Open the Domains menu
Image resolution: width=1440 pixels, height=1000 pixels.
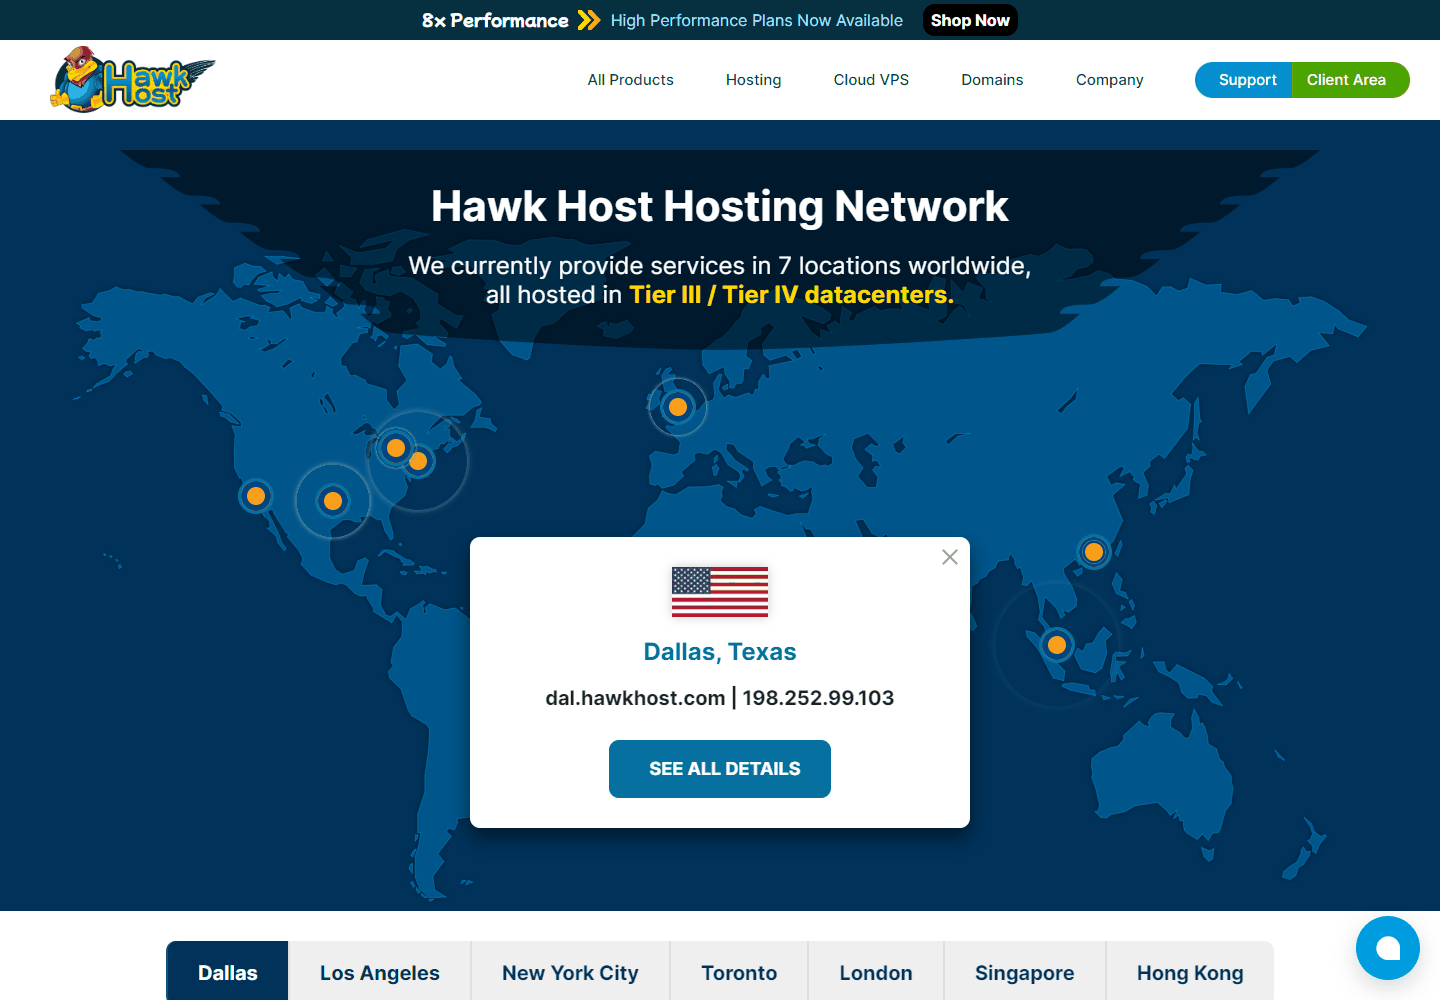pyautogui.click(x=992, y=80)
